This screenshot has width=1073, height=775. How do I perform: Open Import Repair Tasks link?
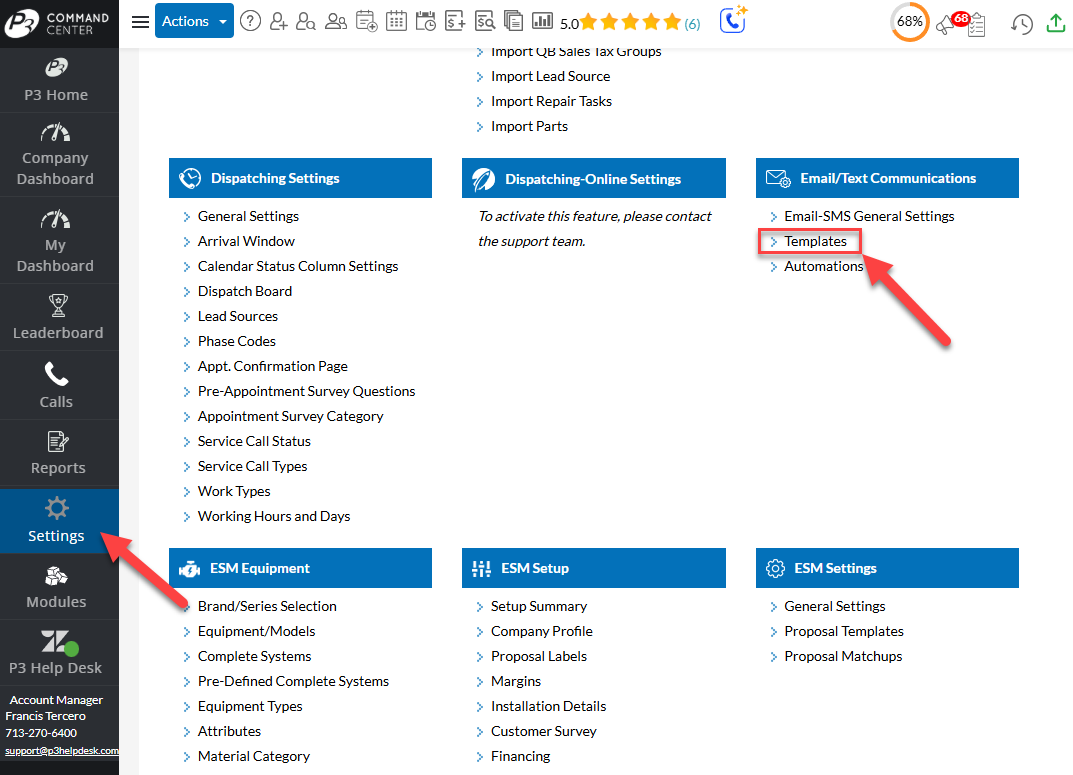tap(551, 101)
